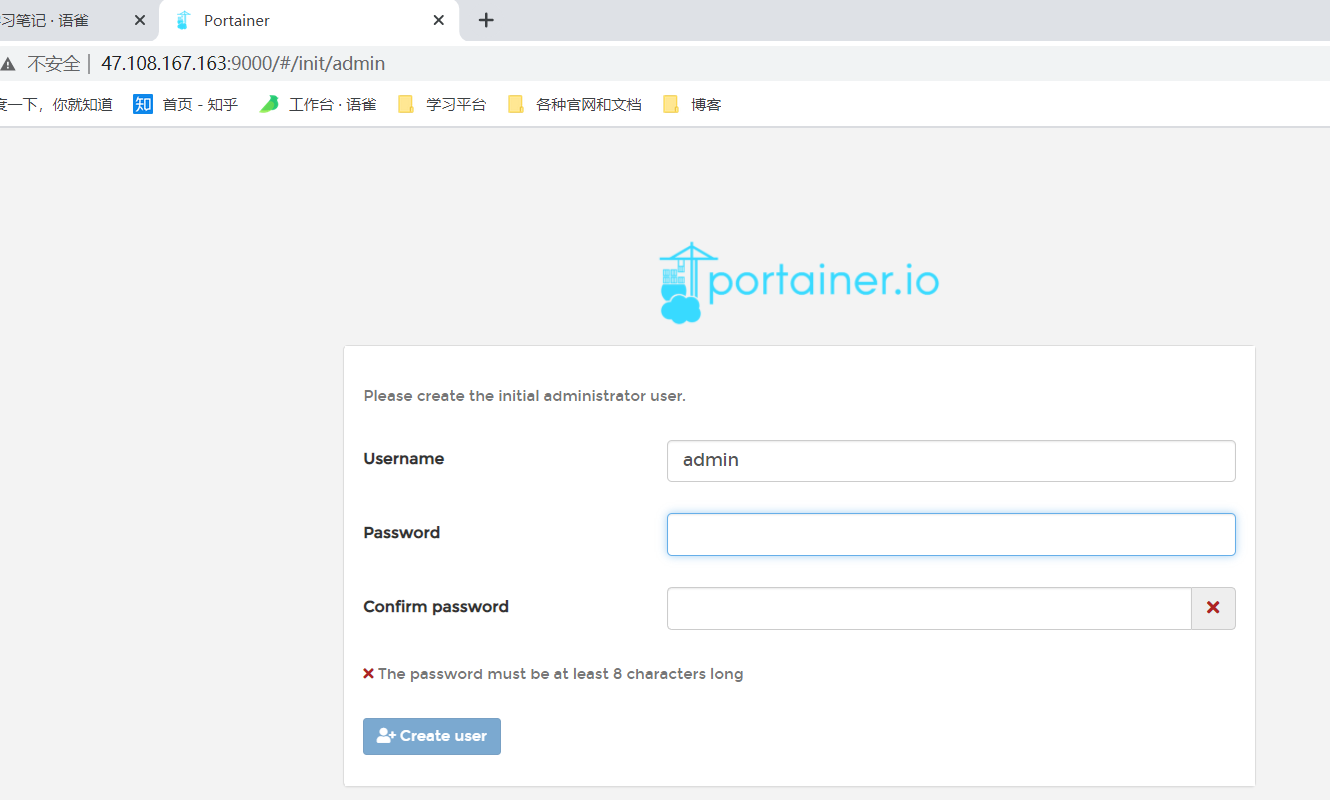The width and height of the screenshot is (1330, 800).
Task: Click the red X before the password length warning
Action: (368, 674)
